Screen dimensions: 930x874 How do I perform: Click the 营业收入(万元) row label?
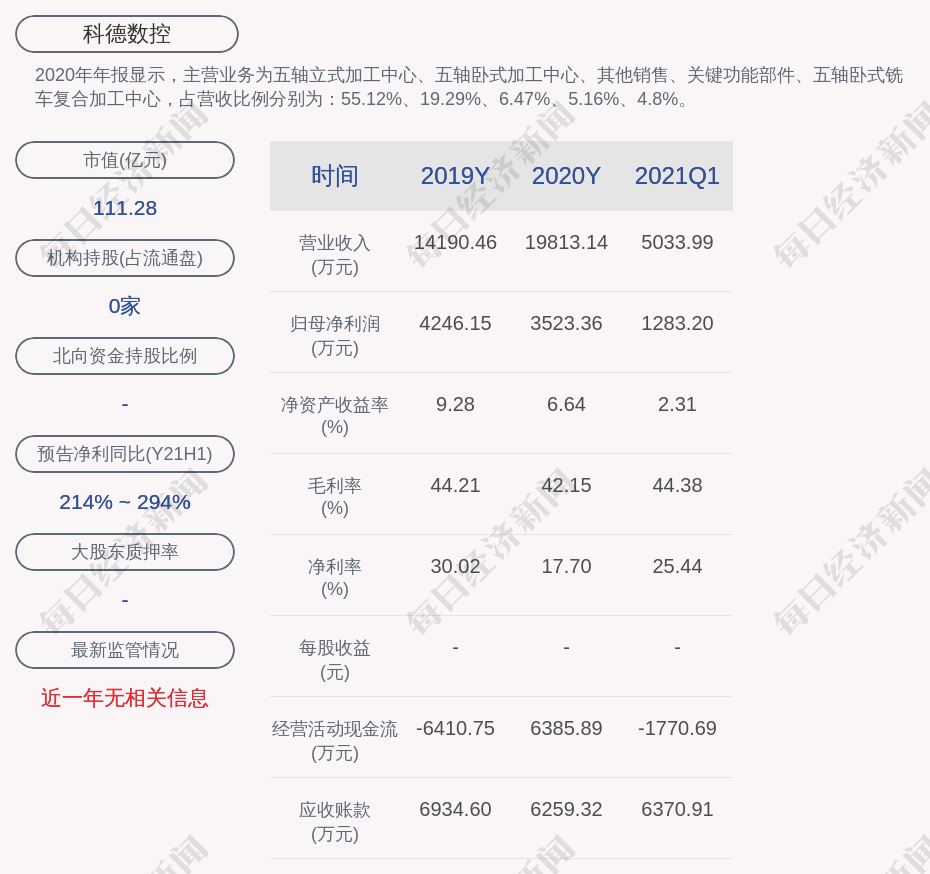[335, 254]
